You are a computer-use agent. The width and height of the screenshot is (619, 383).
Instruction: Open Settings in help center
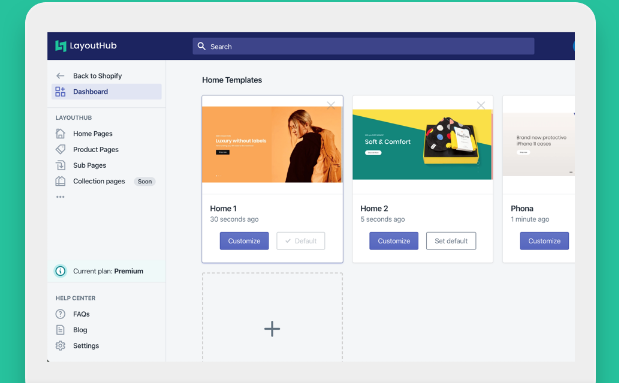86,346
